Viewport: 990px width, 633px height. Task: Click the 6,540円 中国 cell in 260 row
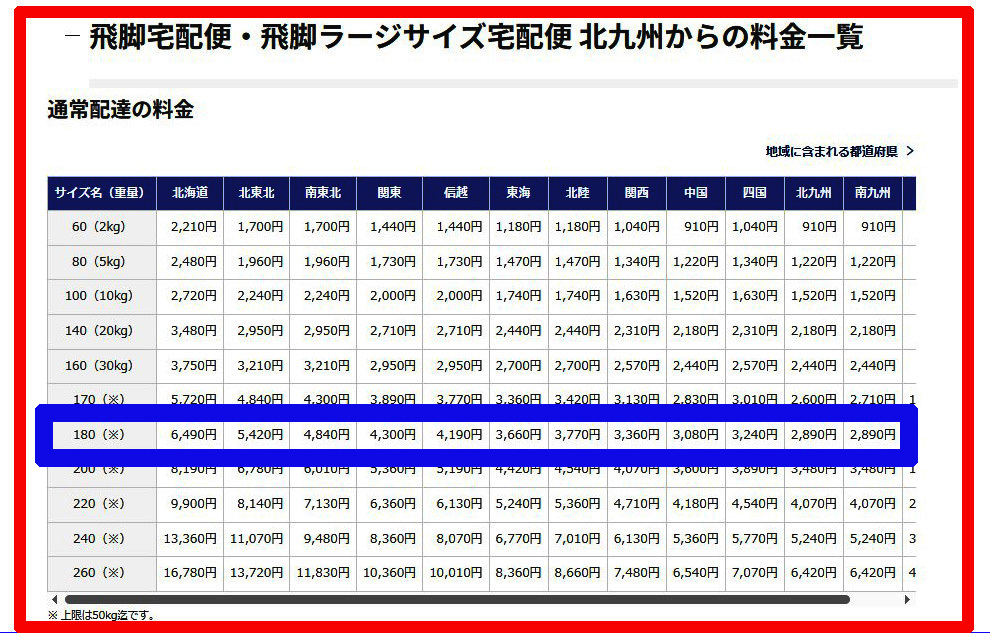(696, 573)
